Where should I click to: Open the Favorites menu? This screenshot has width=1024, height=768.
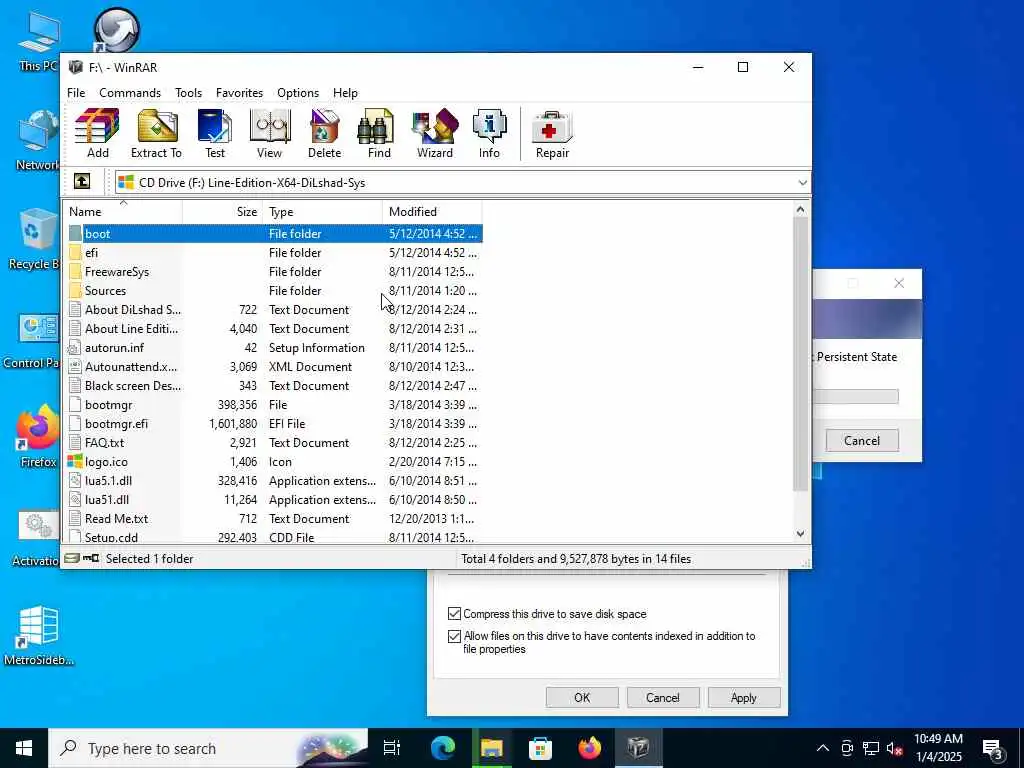tap(239, 93)
